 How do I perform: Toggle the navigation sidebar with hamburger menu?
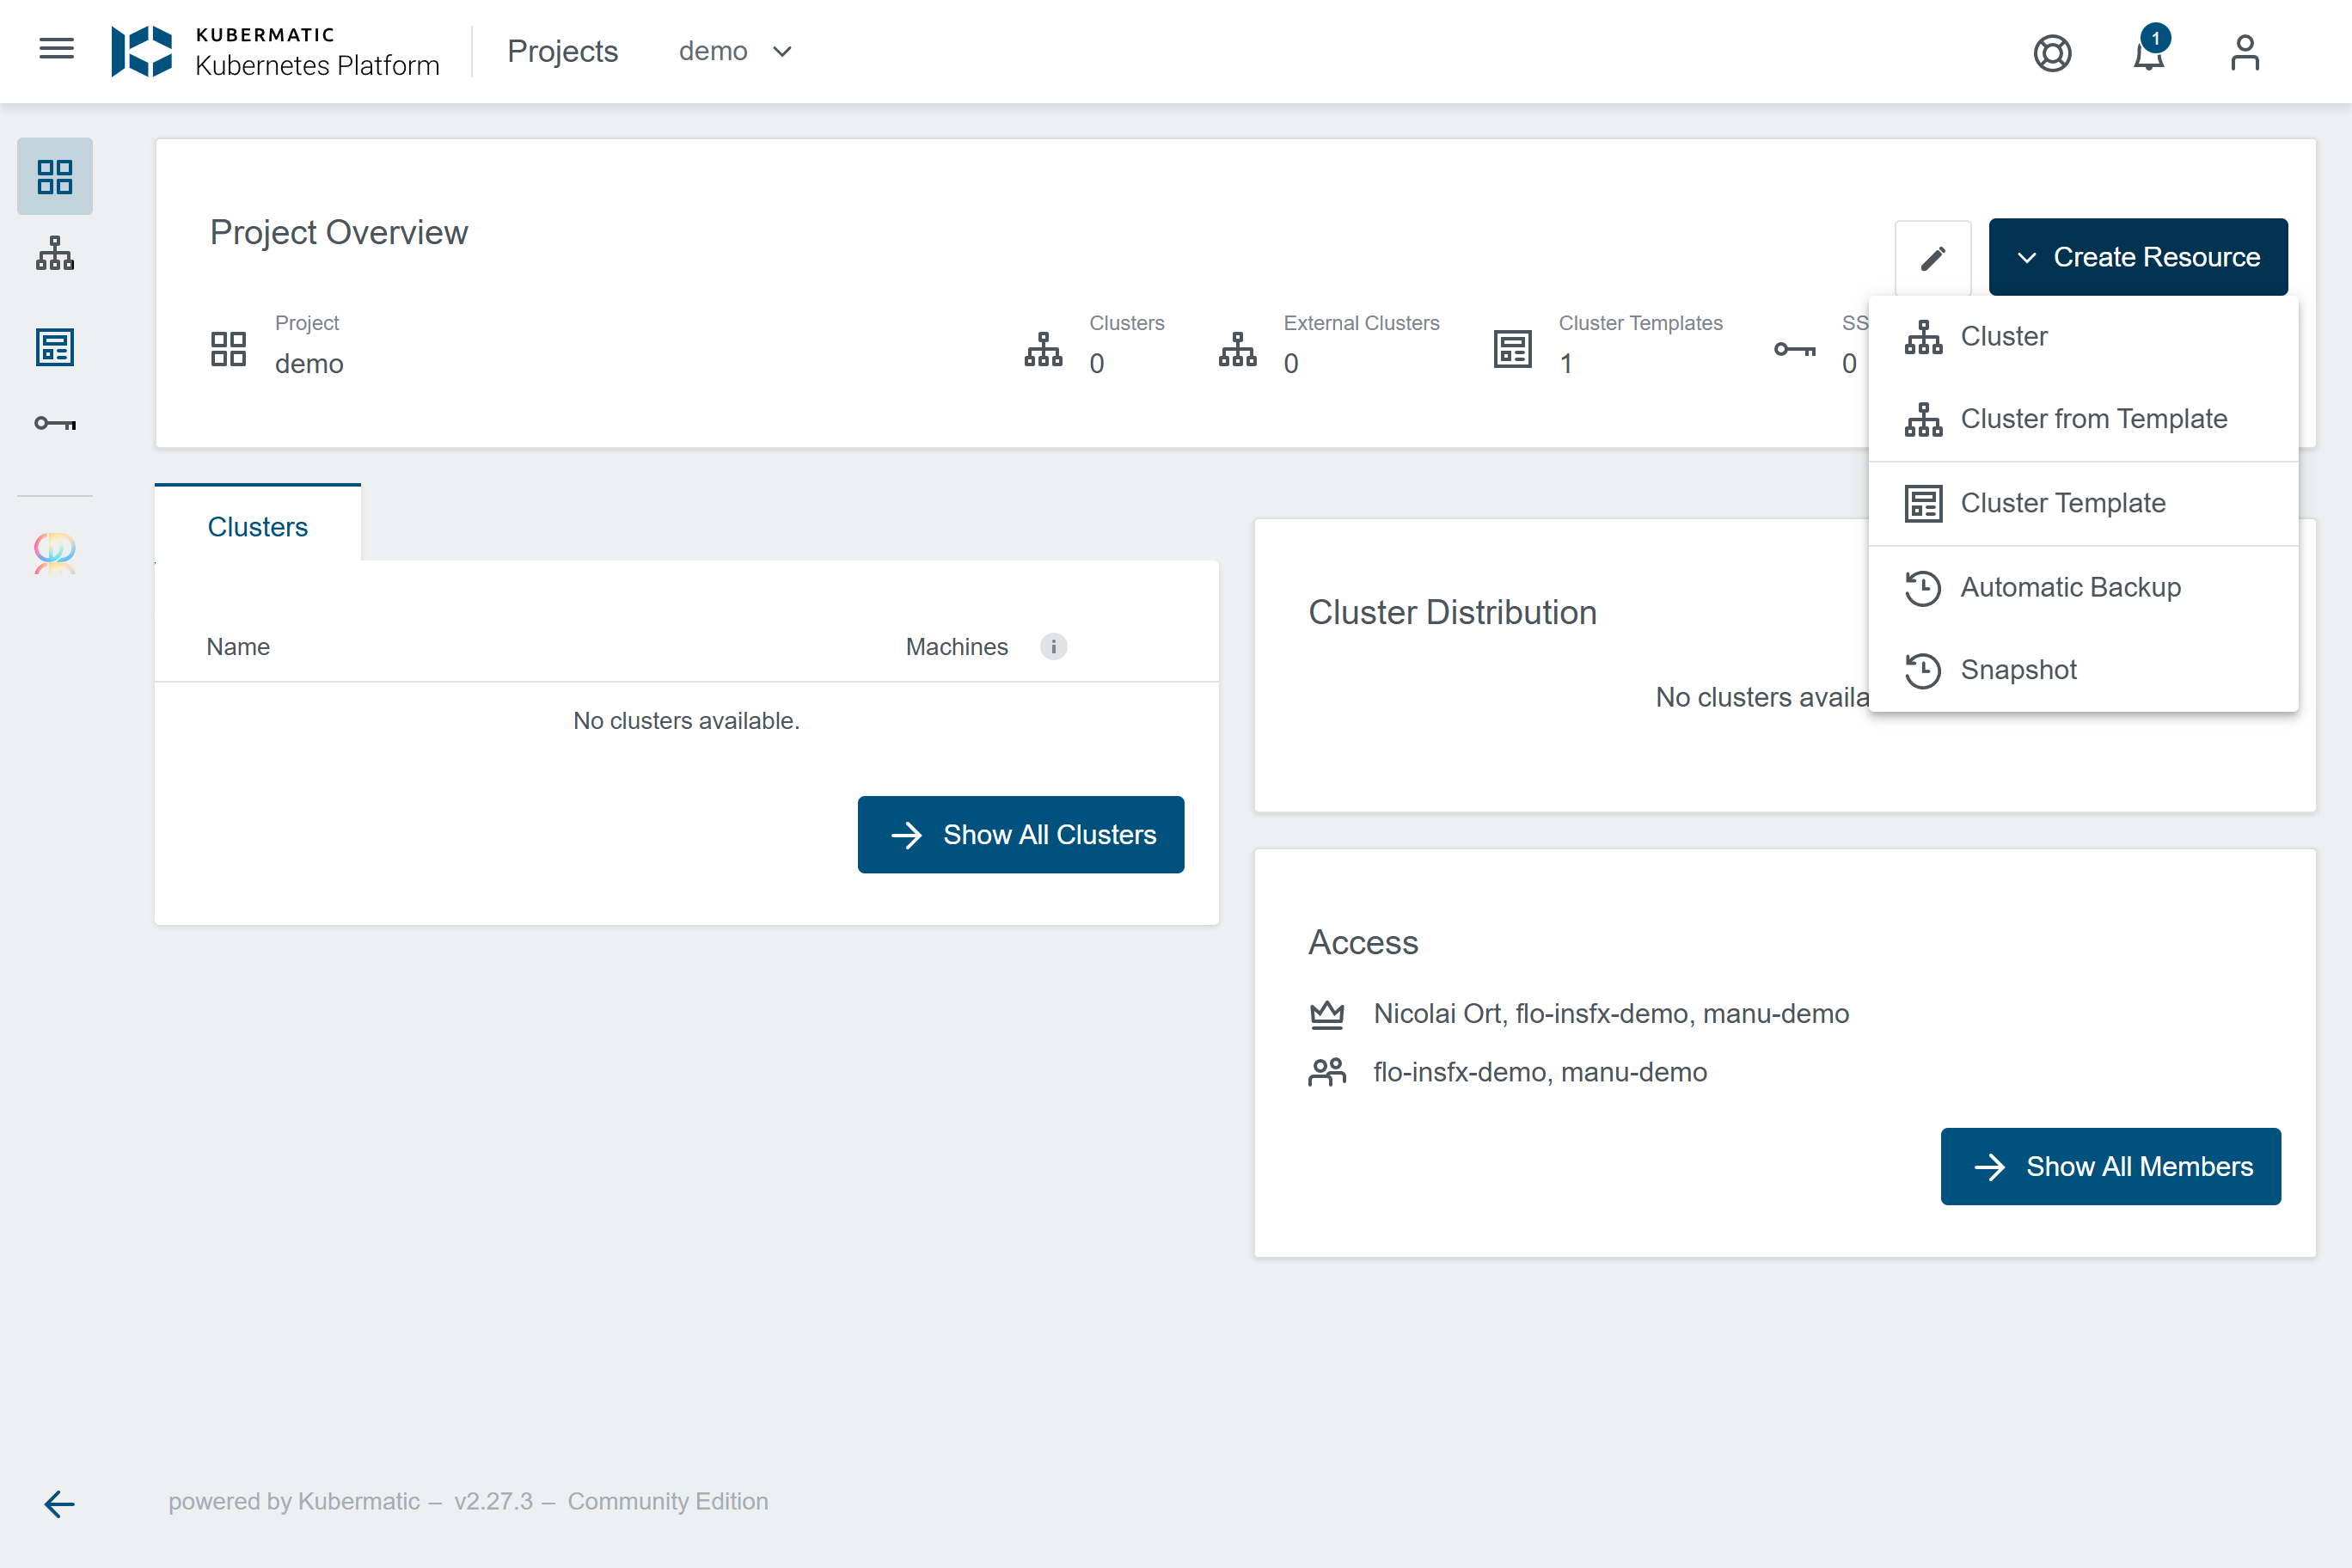(56, 48)
